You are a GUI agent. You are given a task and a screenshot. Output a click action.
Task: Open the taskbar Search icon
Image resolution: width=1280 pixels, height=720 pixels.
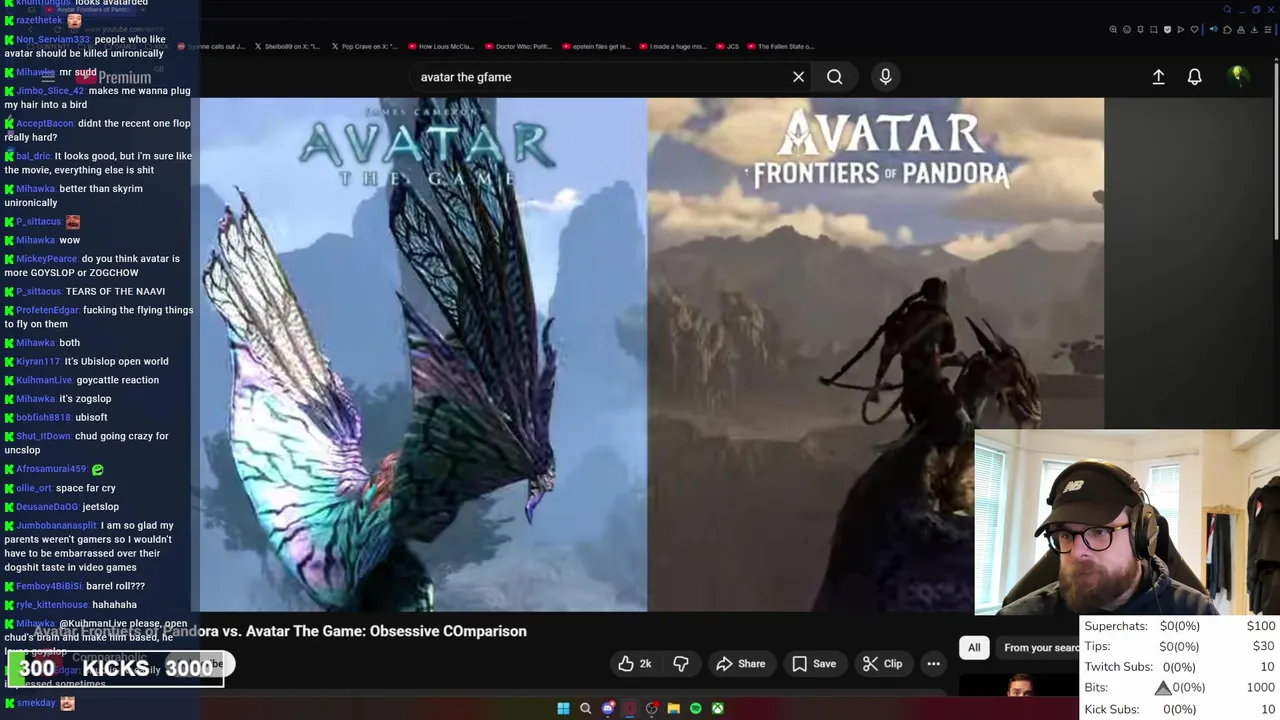pos(586,708)
